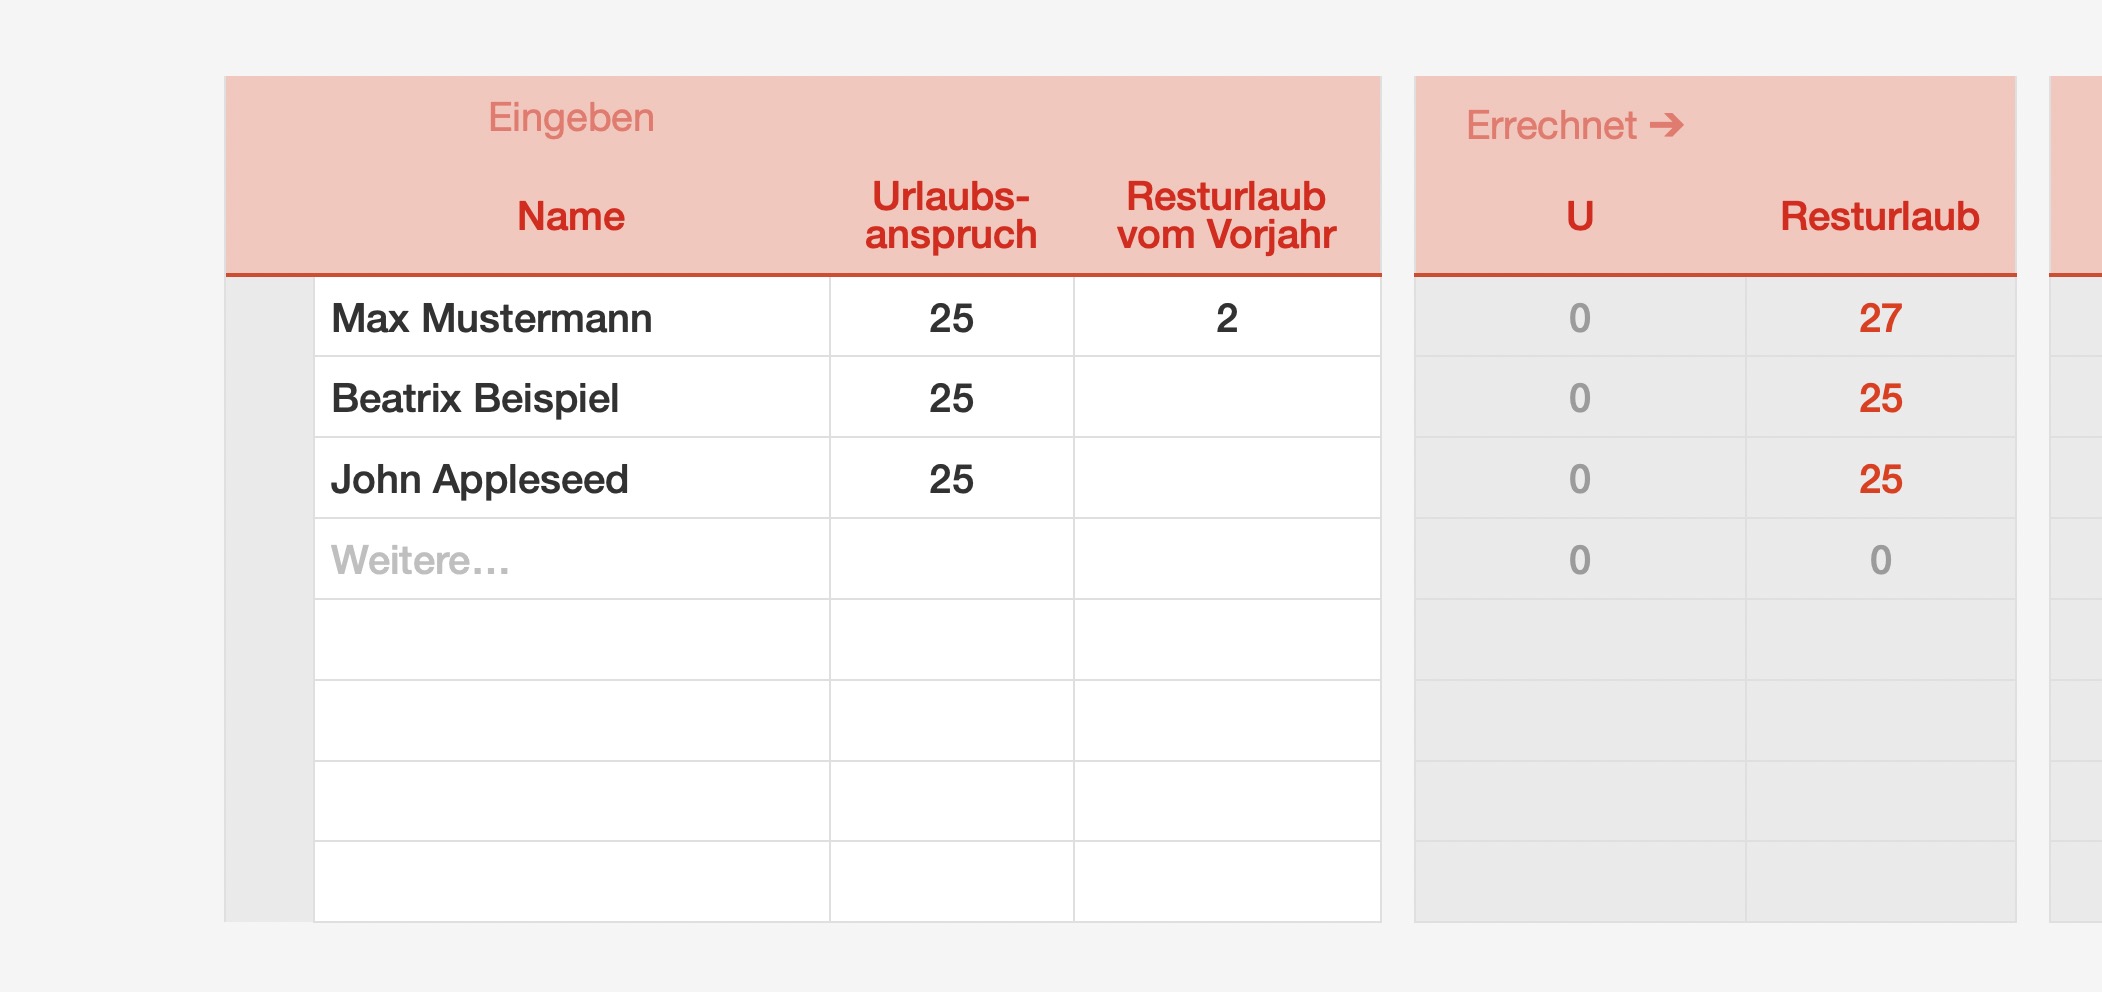Click the Resturlaub 0 in Weitere row
This screenshot has width=2102, height=992.
(x=1880, y=560)
